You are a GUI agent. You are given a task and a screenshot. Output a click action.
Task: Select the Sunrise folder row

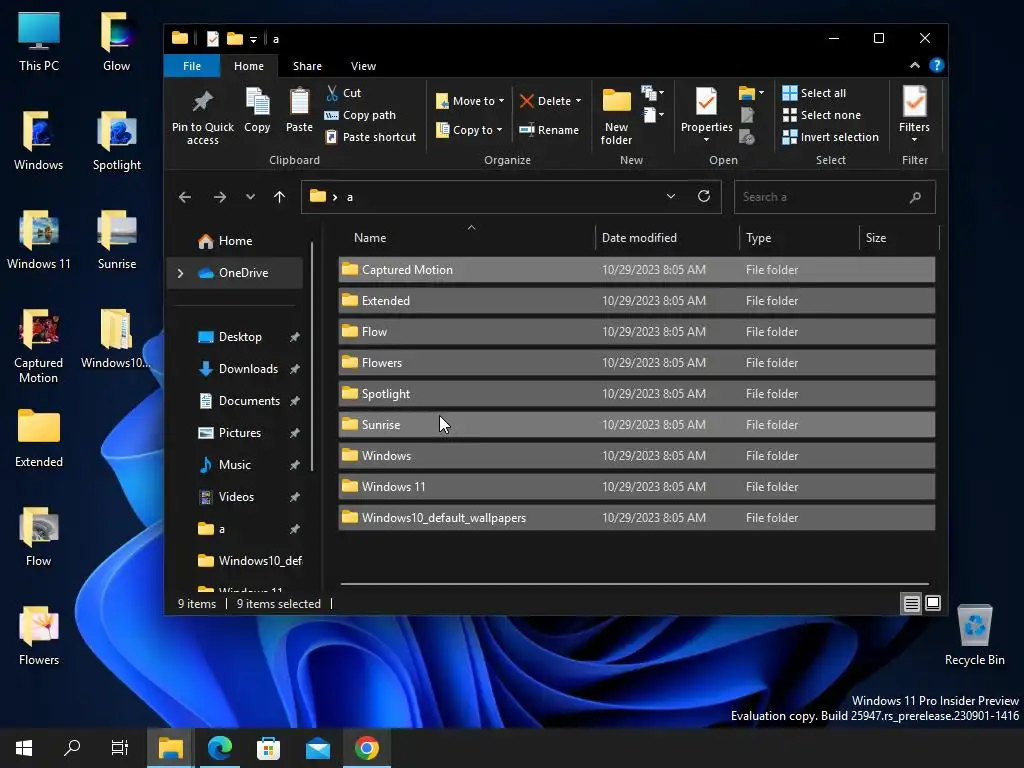point(637,424)
